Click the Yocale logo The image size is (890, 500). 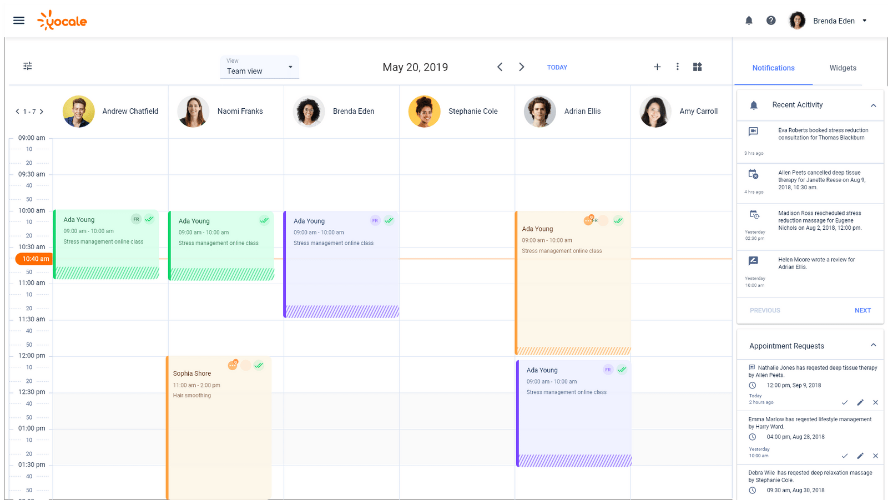point(62,20)
